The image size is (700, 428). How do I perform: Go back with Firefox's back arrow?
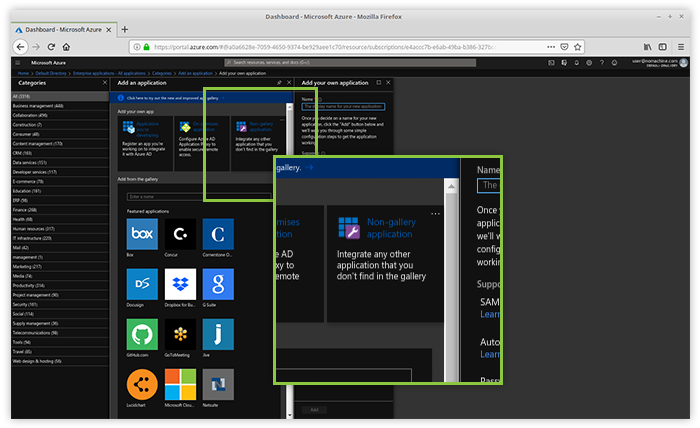coord(20,47)
